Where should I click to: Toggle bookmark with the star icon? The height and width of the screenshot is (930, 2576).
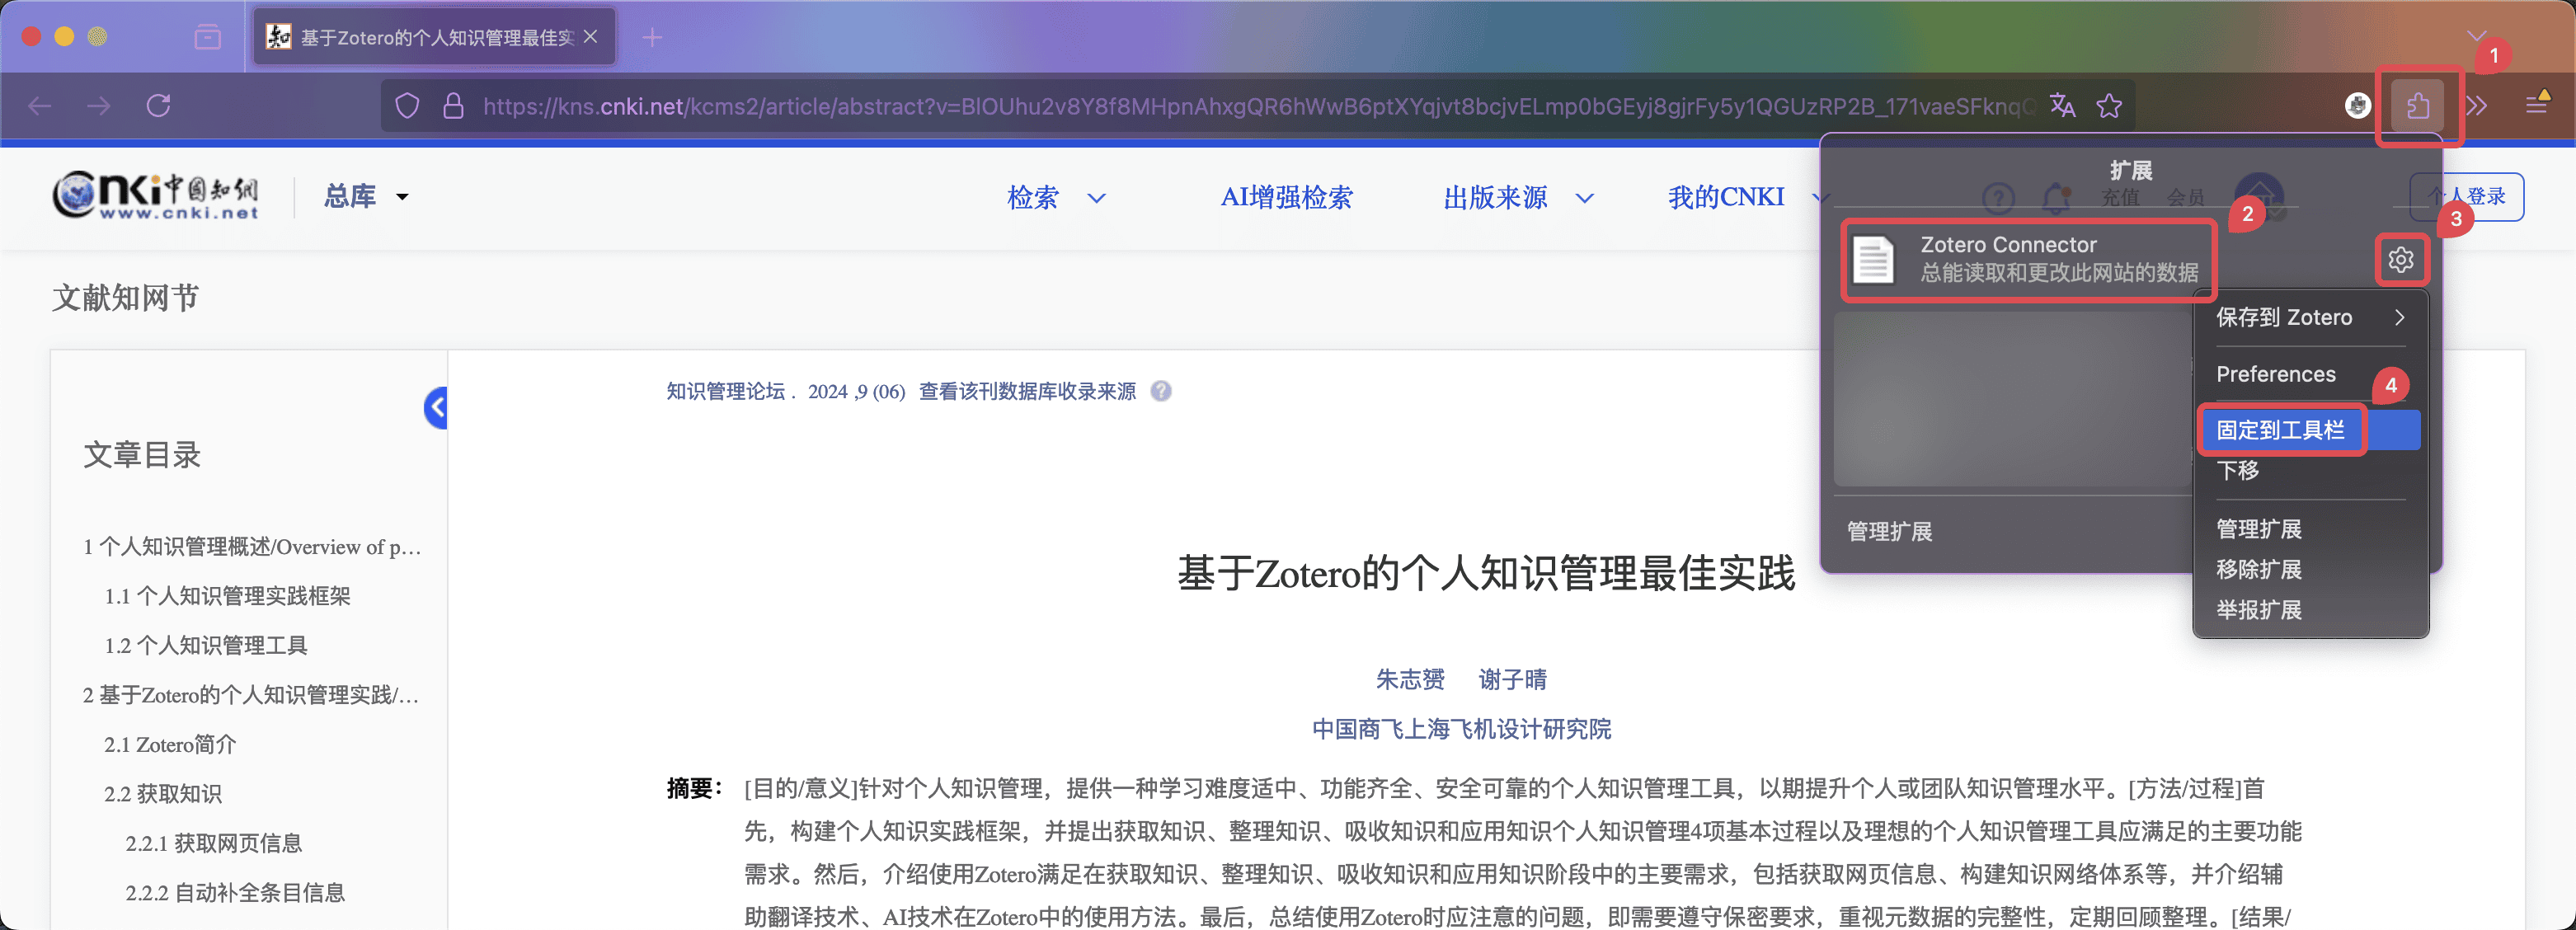(2110, 104)
